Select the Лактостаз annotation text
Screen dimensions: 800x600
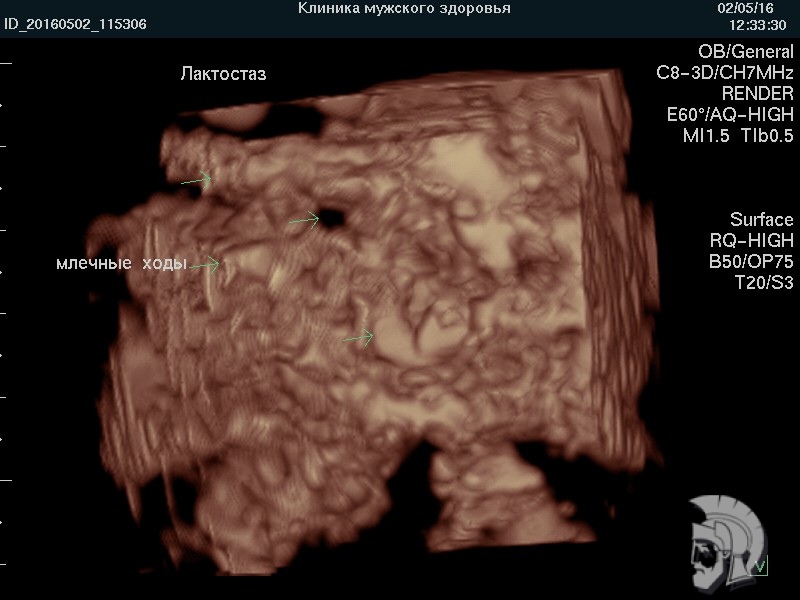223,74
